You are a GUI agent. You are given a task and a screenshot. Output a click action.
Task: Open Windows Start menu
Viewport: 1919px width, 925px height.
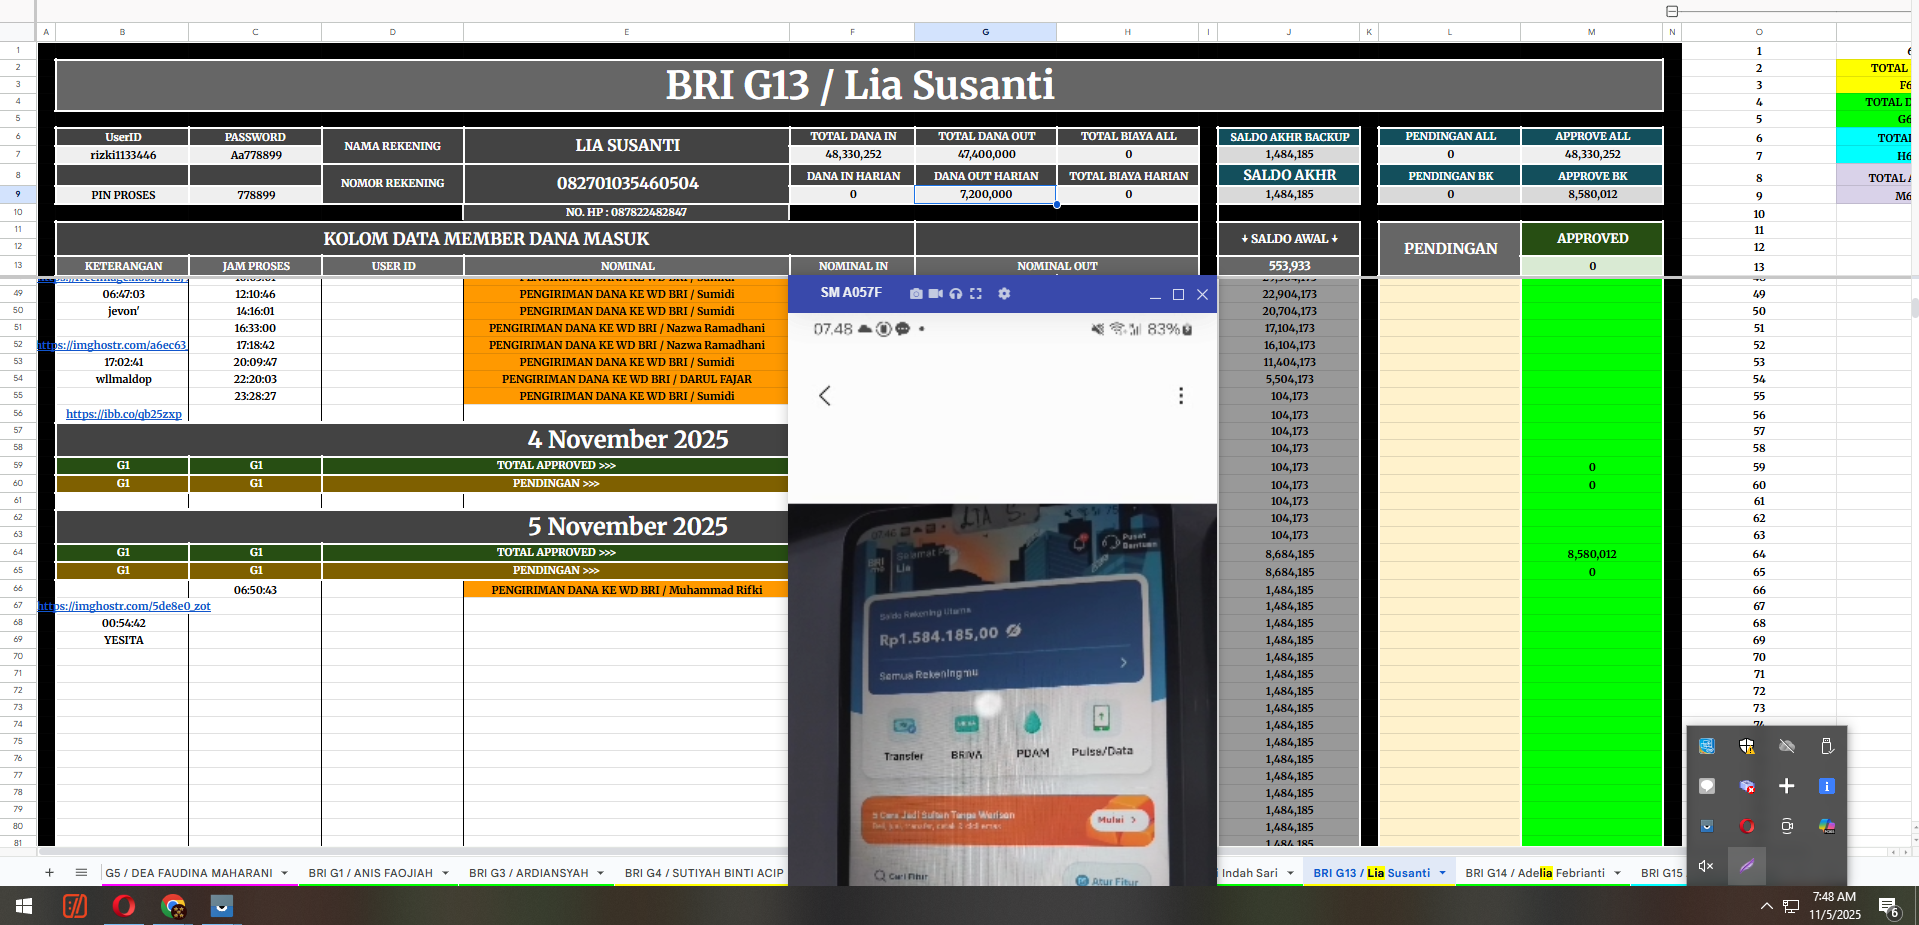[x=24, y=906]
